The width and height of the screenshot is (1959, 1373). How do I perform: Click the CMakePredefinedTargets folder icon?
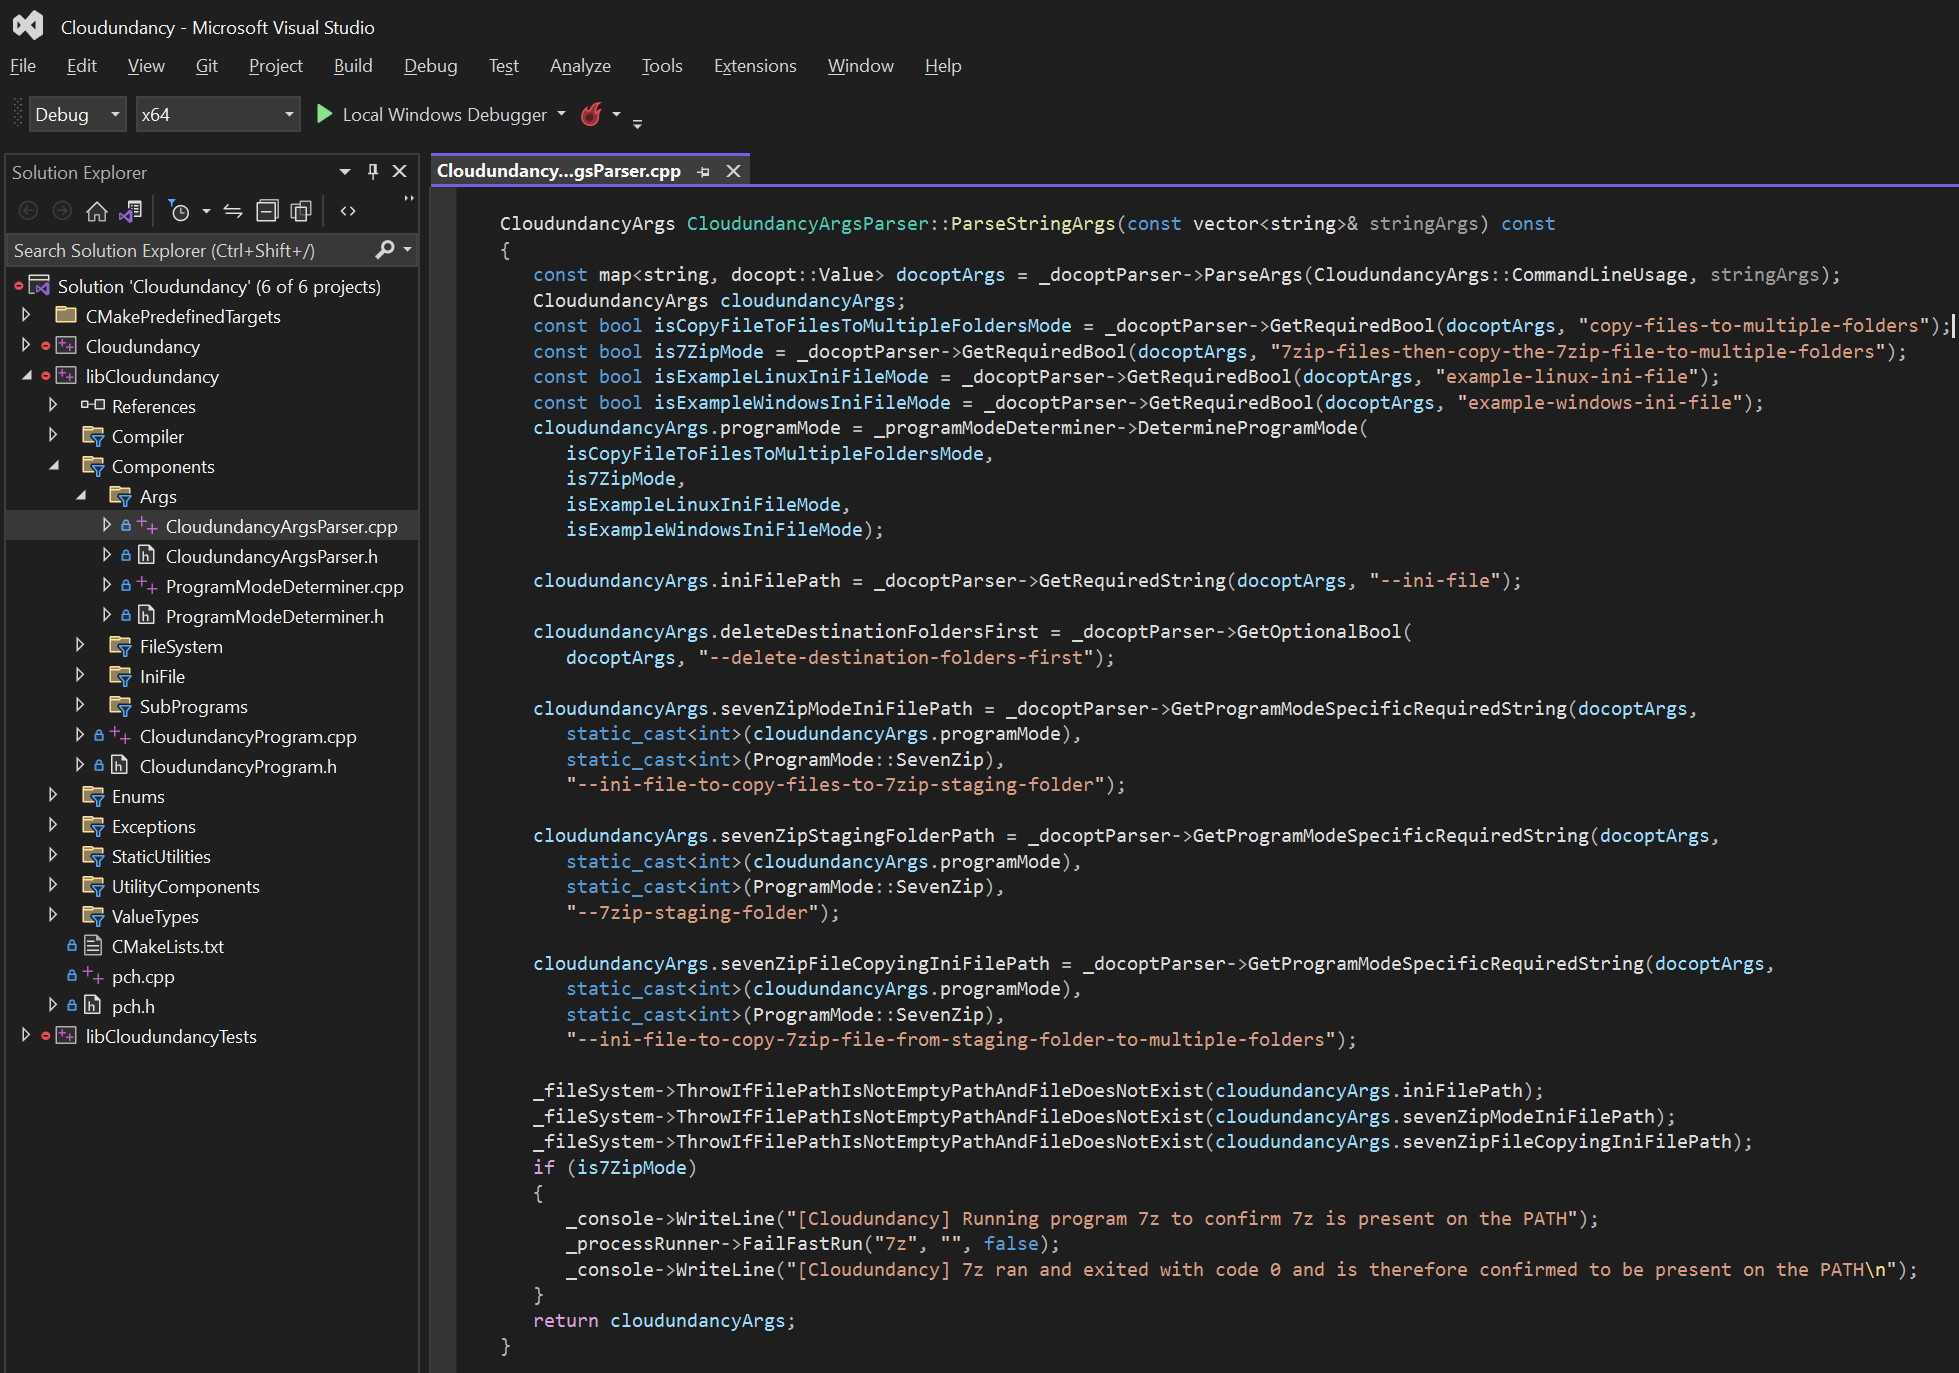pos(67,316)
